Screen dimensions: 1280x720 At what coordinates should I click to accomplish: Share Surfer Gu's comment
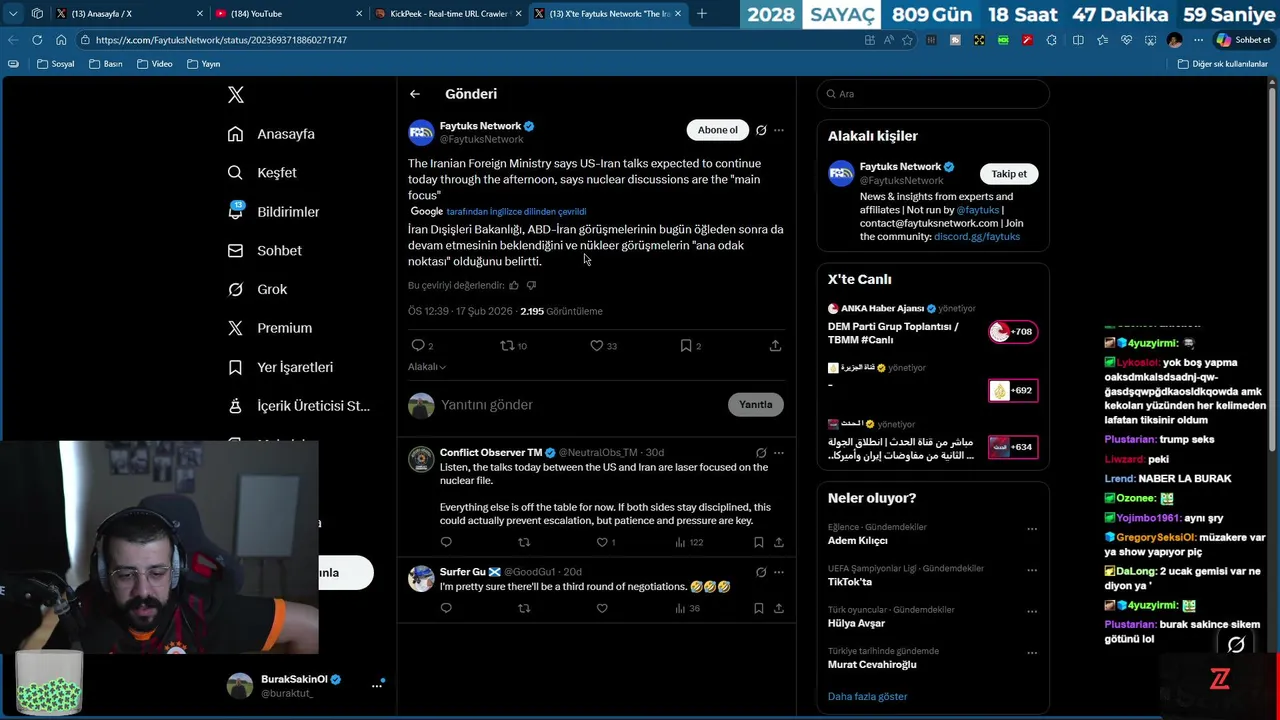point(778,608)
